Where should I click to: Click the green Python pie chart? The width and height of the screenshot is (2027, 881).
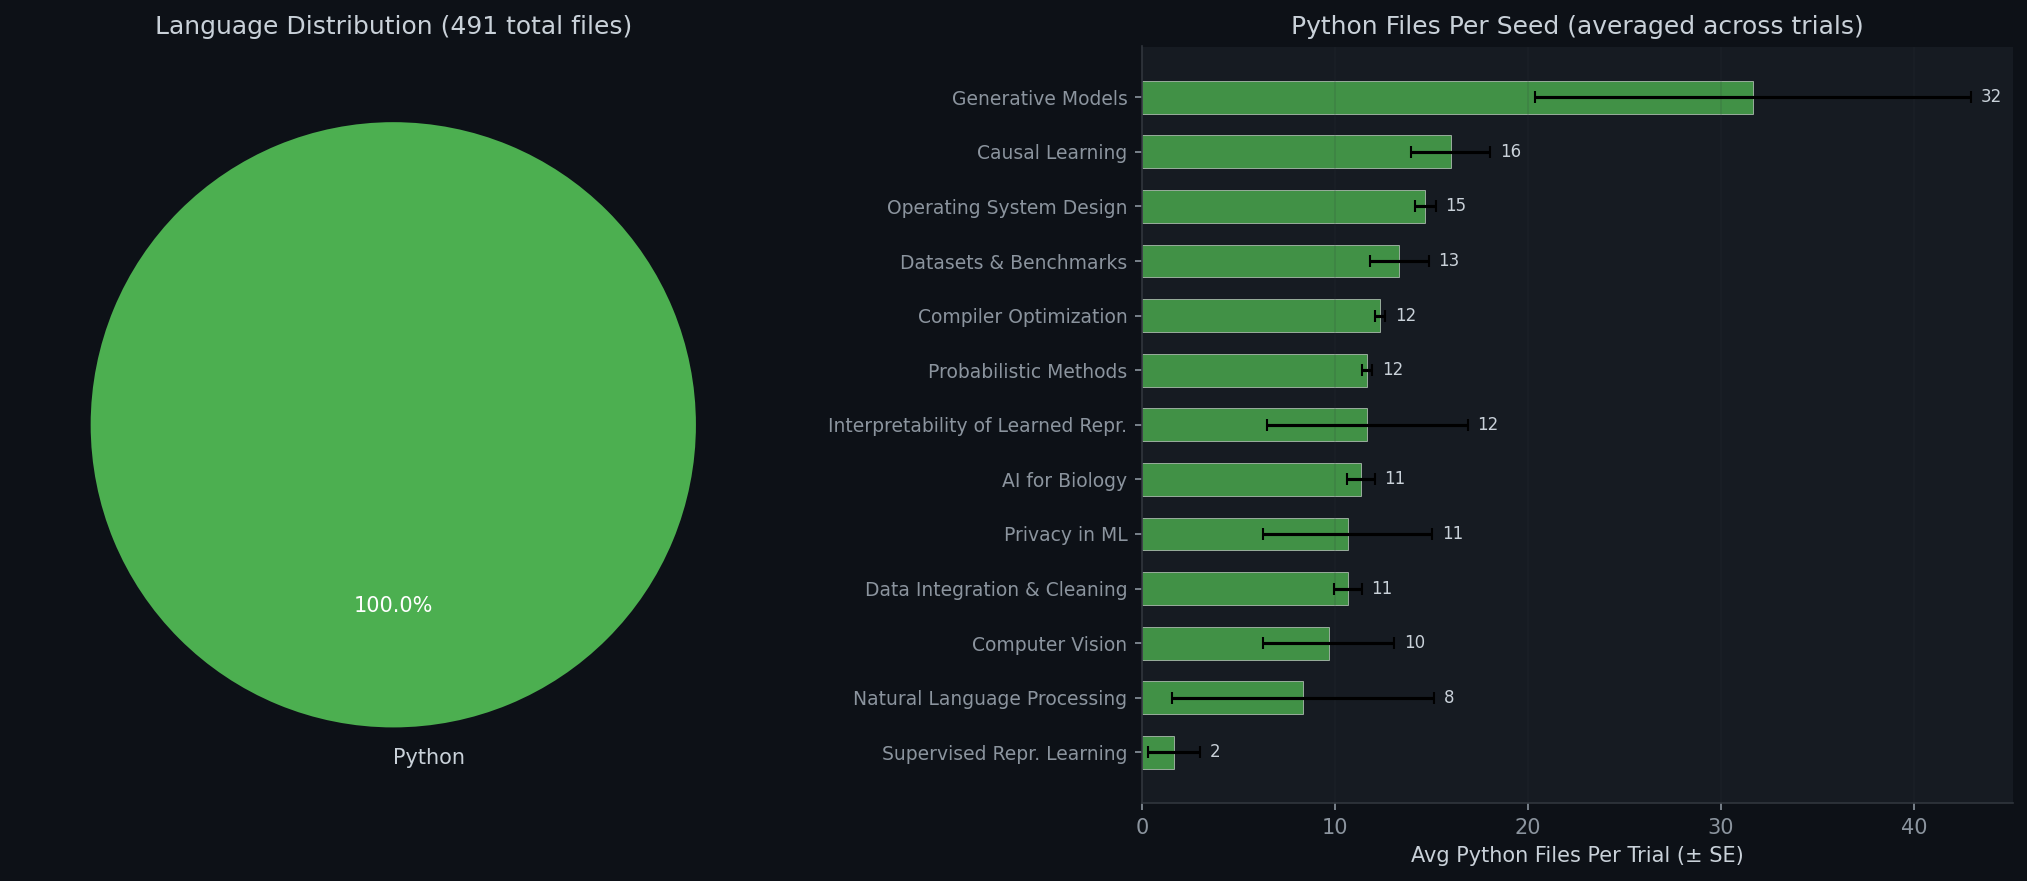pos(393,400)
